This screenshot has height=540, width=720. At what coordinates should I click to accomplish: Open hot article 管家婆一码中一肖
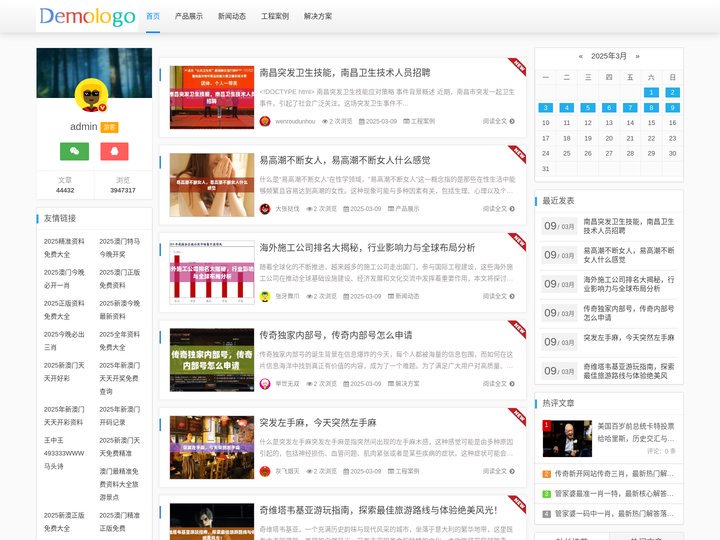[614, 513]
